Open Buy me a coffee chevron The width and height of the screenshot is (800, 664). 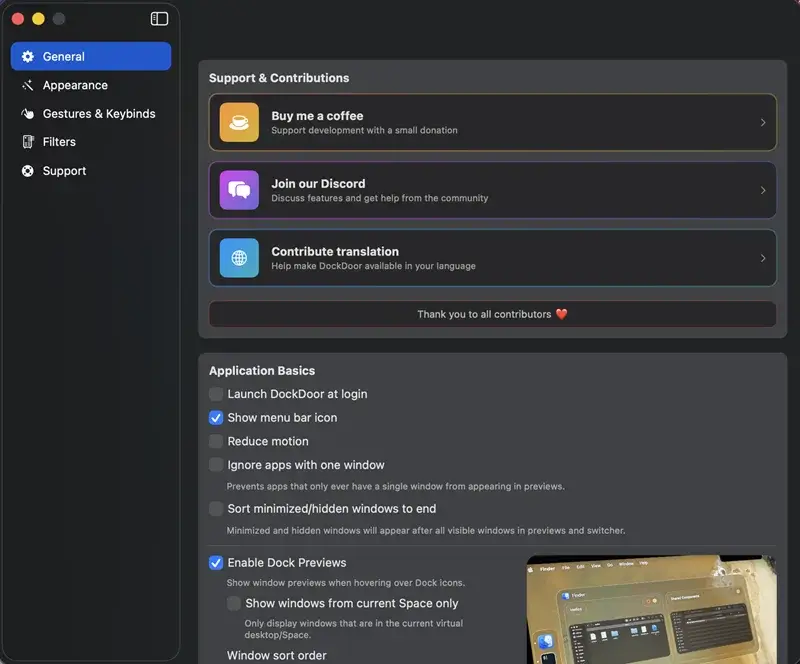[763, 123]
